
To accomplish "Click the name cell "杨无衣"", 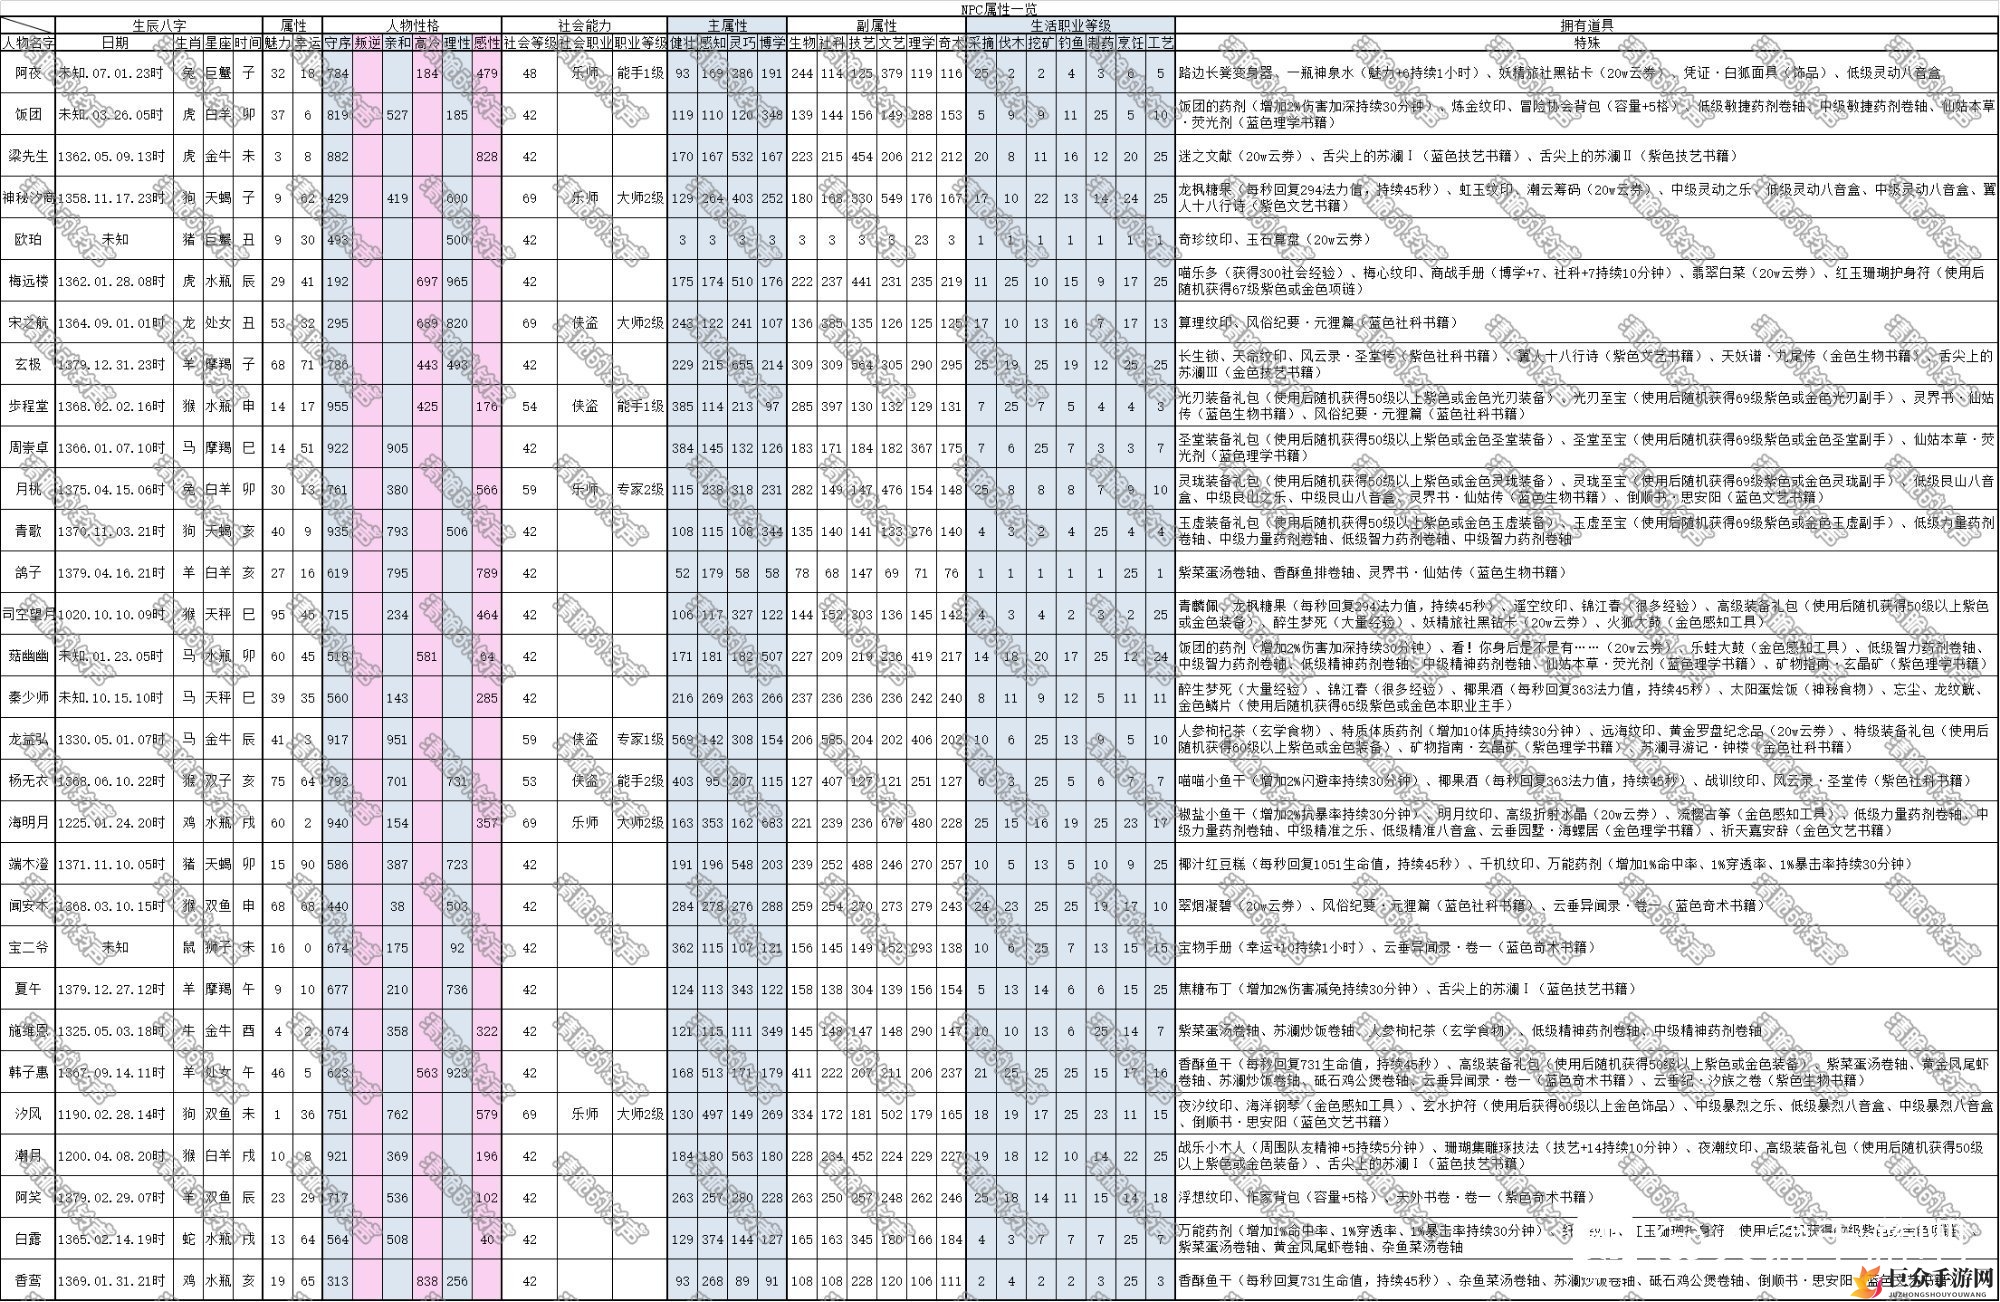I will pos(28,781).
